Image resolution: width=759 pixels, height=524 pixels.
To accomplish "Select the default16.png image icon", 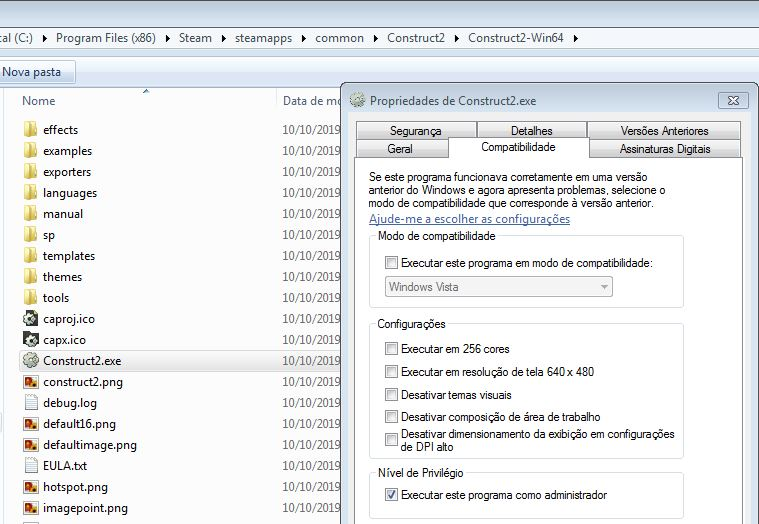I will pos(30,424).
